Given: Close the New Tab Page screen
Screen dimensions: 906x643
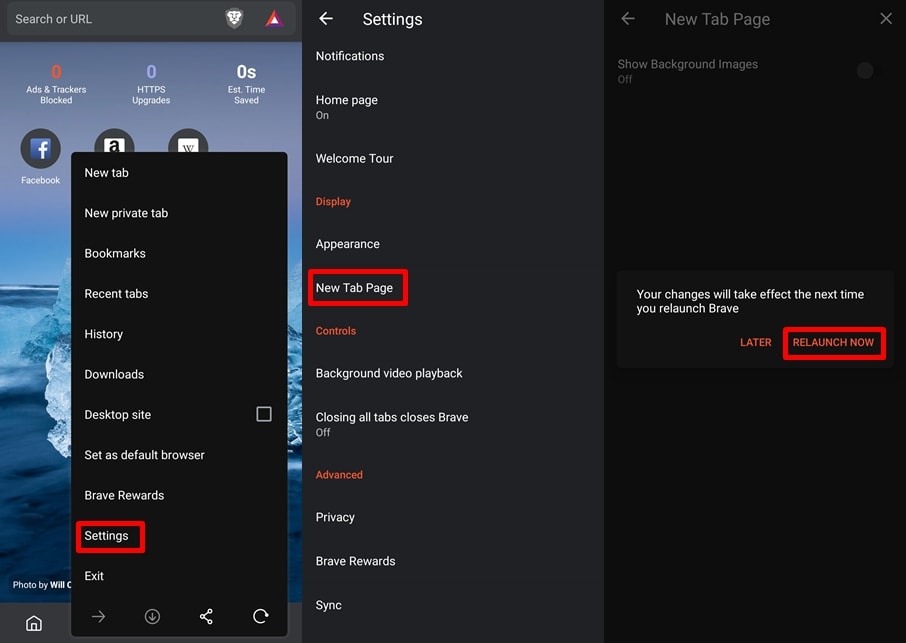Looking at the screenshot, I should (x=886, y=18).
